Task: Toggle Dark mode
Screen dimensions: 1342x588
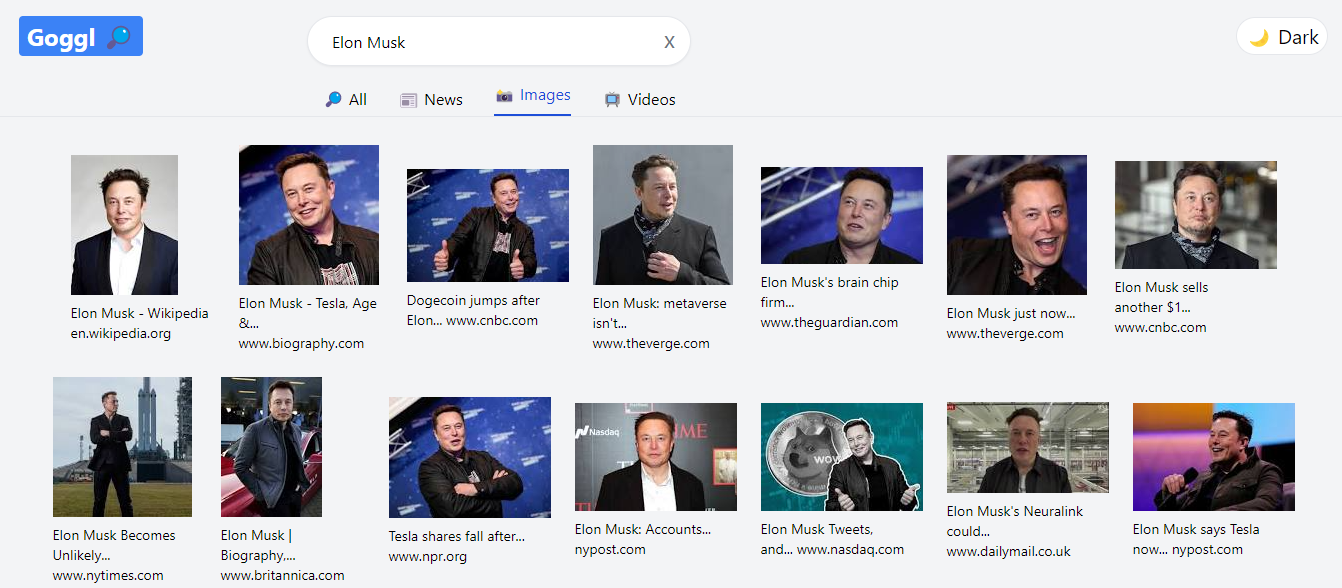Action: tap(1283, 37)
